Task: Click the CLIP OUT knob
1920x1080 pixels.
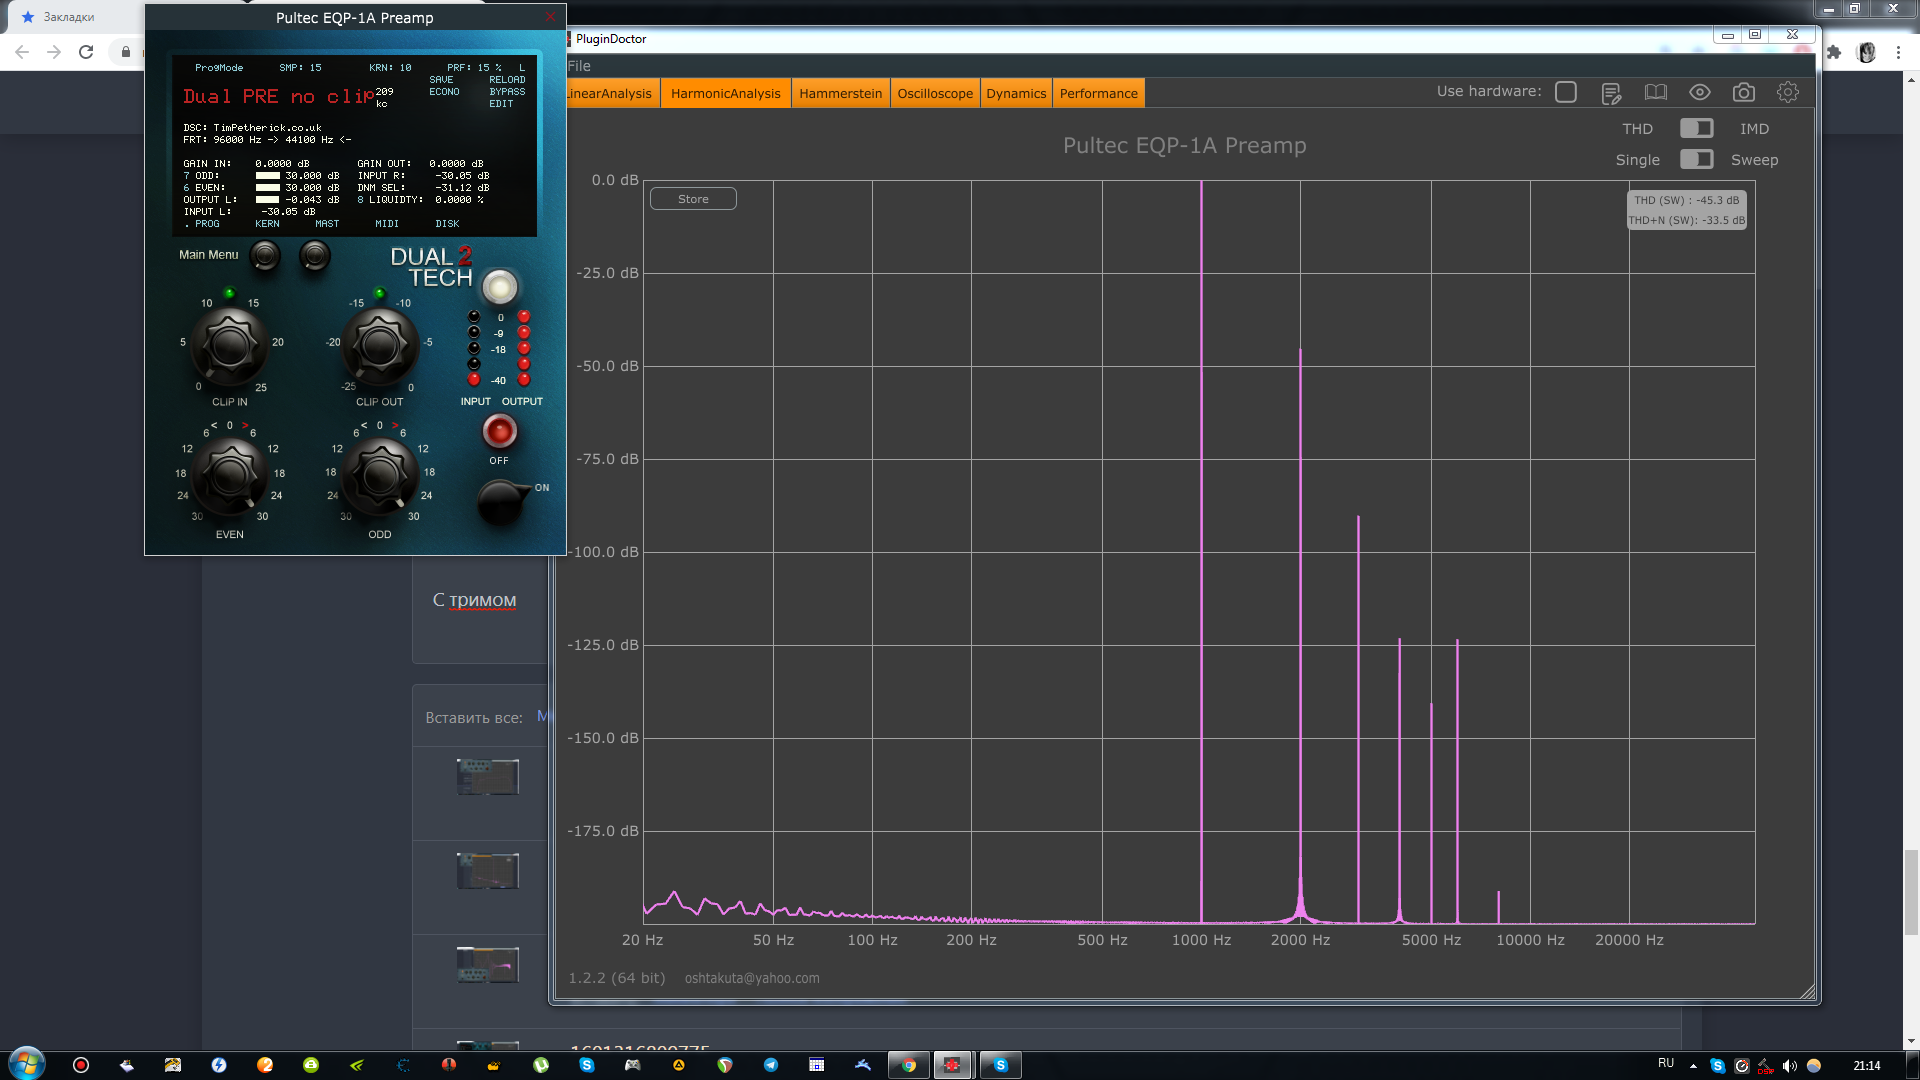Action: point(380,345)
